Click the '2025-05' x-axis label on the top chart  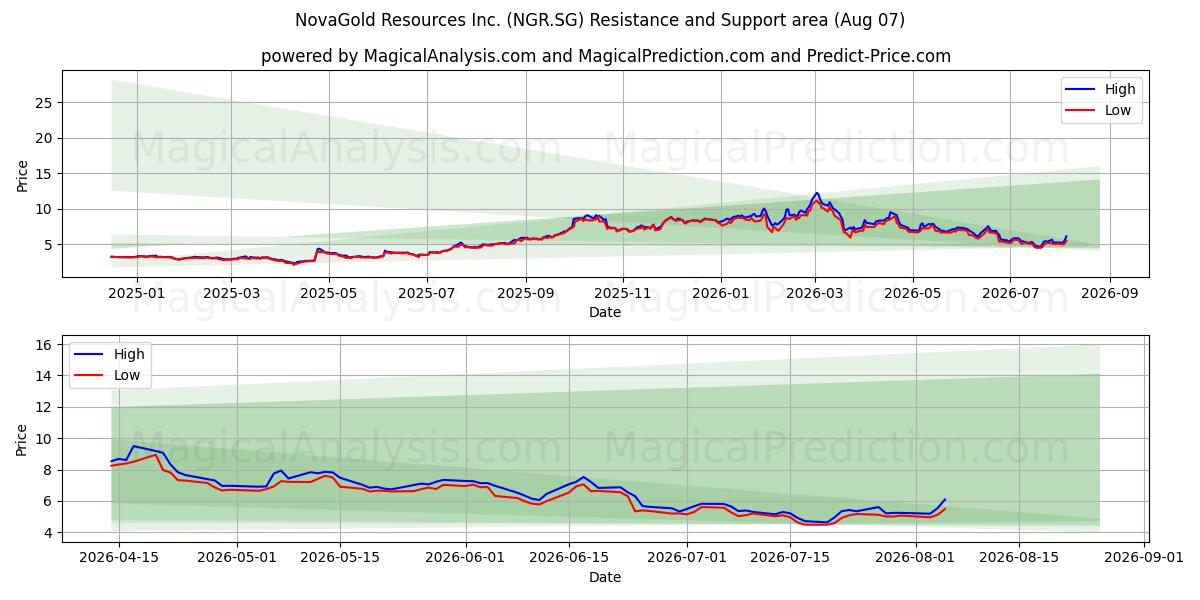coord(330,293)
